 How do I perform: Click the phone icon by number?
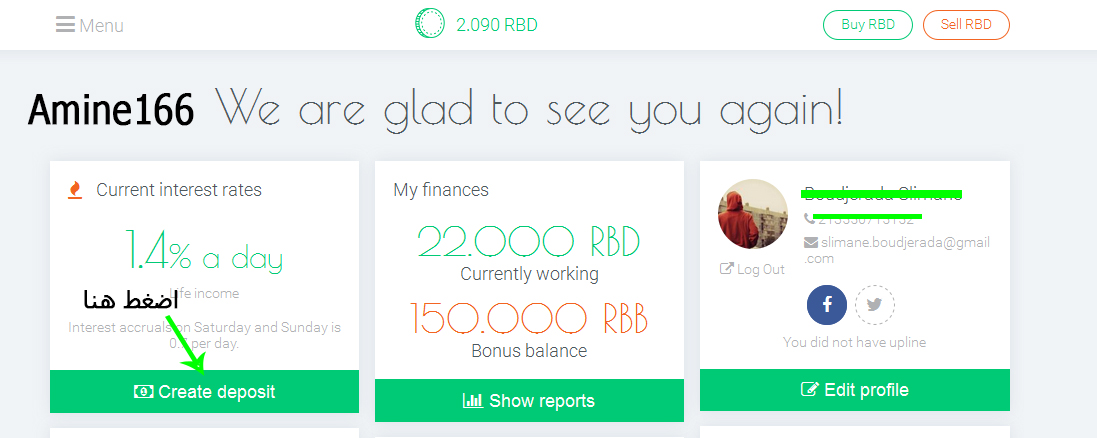(809, 218)
